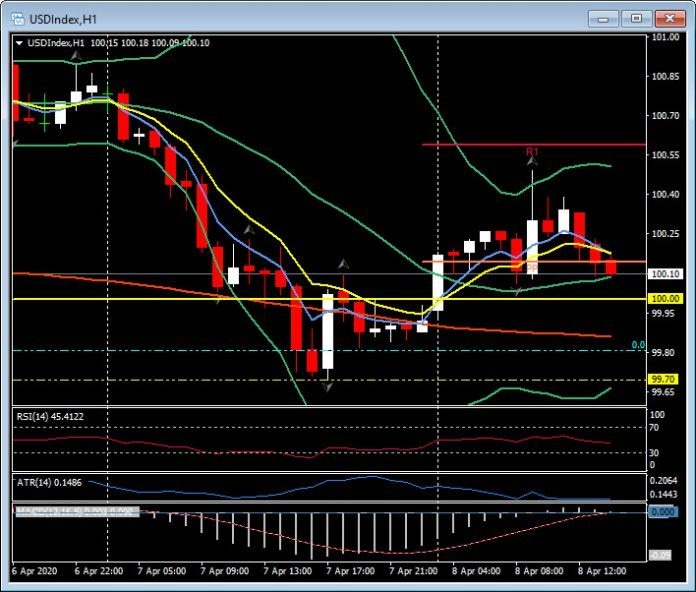Click the 7 Apr 17:00 time axis label
This screenshot has width=696, height=592.
tap(350, 571)
